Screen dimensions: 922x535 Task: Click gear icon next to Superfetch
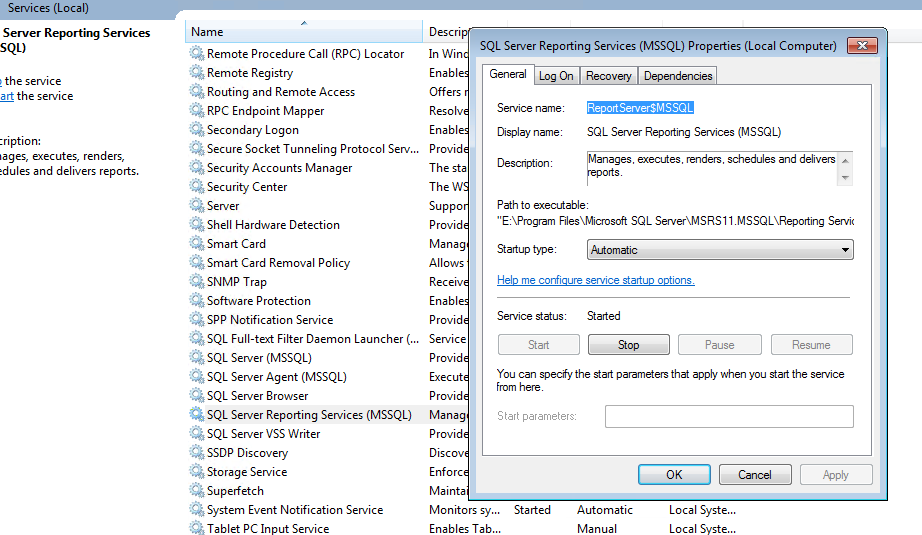coord(196,491)
